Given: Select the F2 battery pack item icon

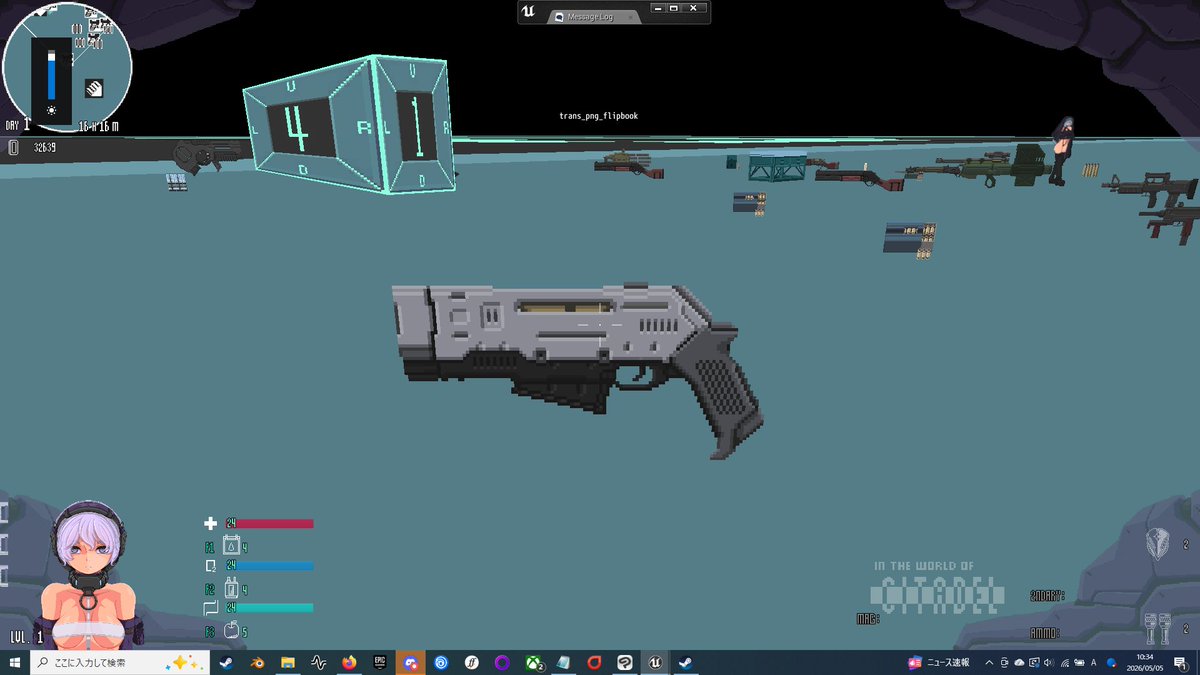Looking at the screenshot, I should coord(230,588).
